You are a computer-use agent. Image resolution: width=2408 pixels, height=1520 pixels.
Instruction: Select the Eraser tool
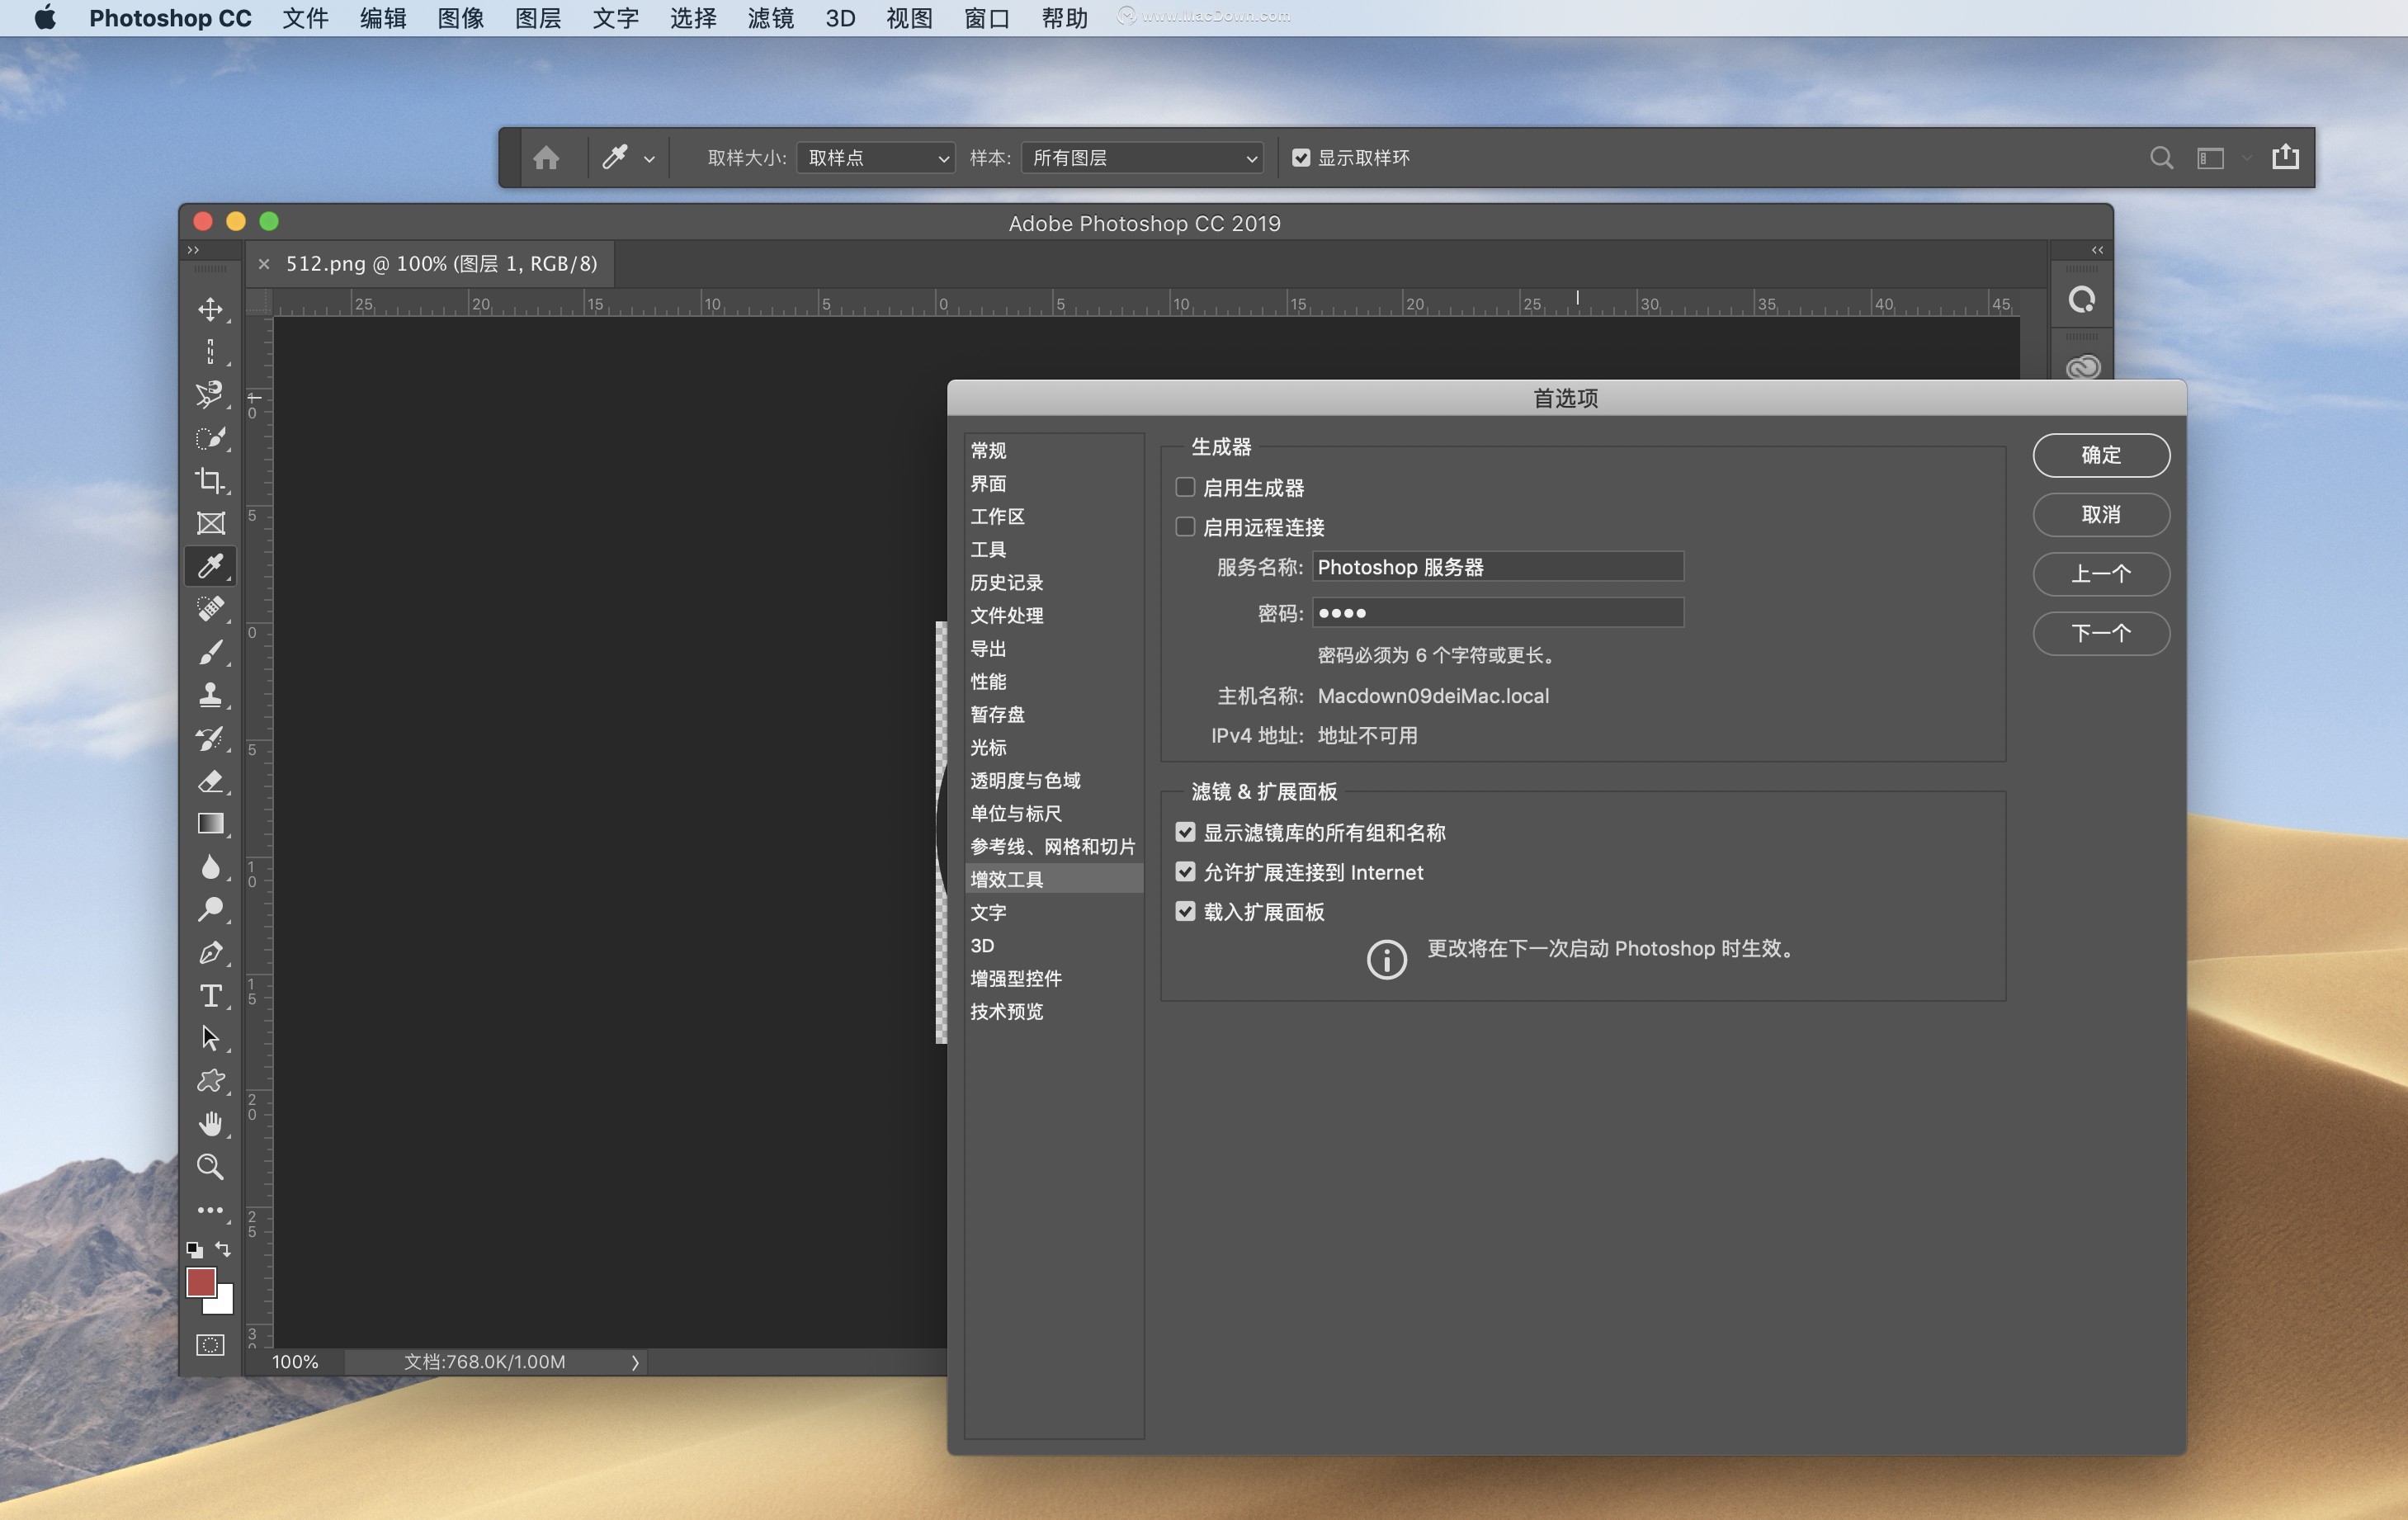[x=210, y=781]
